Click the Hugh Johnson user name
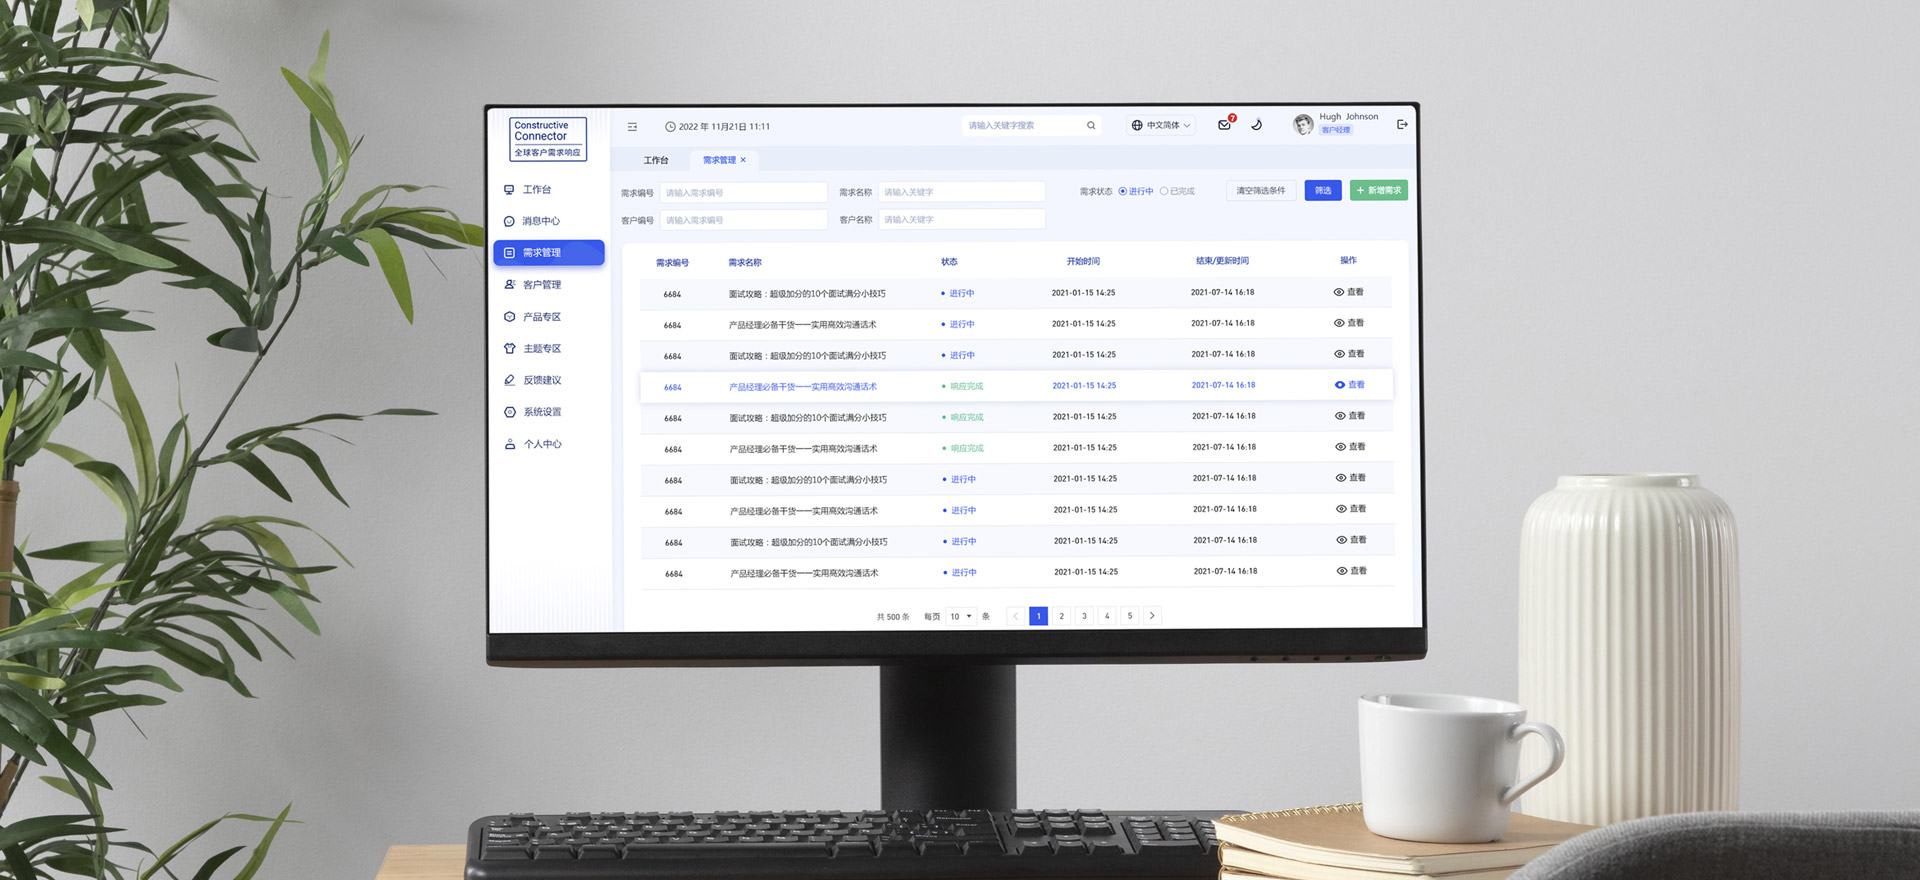1920x880 pixels. point(1348,117)
